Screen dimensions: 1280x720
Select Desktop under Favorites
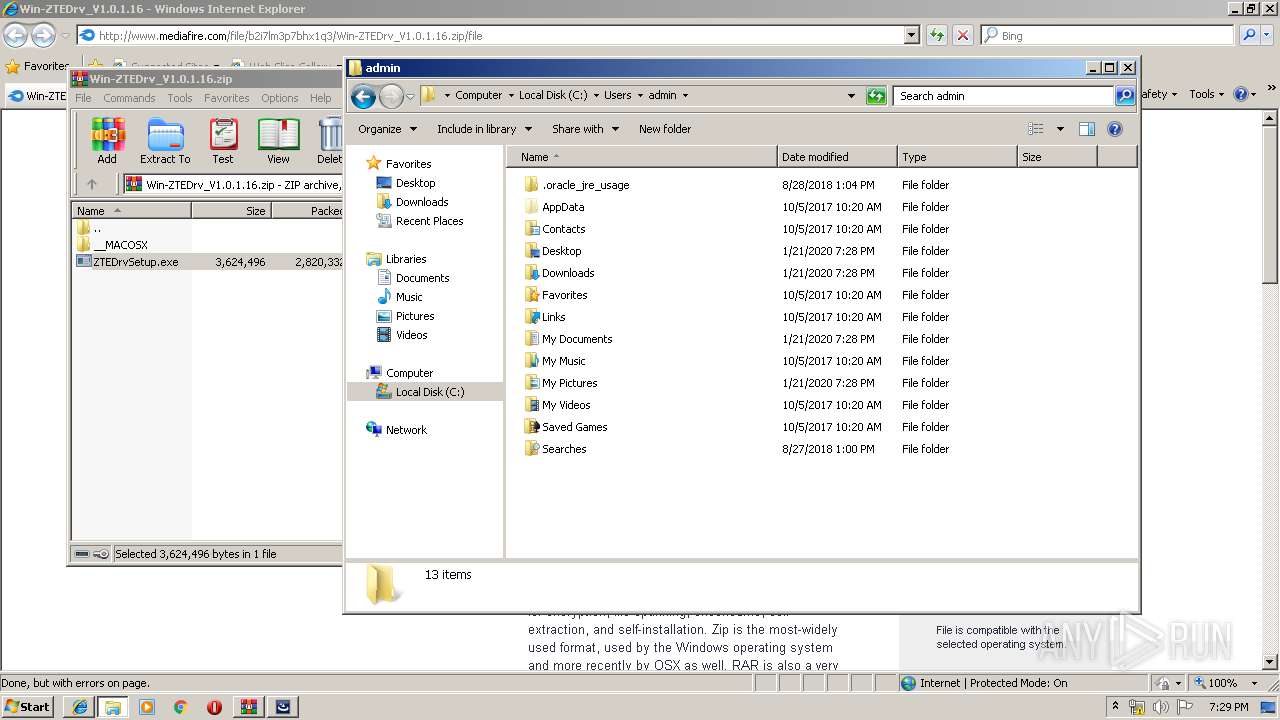point(415,183)
